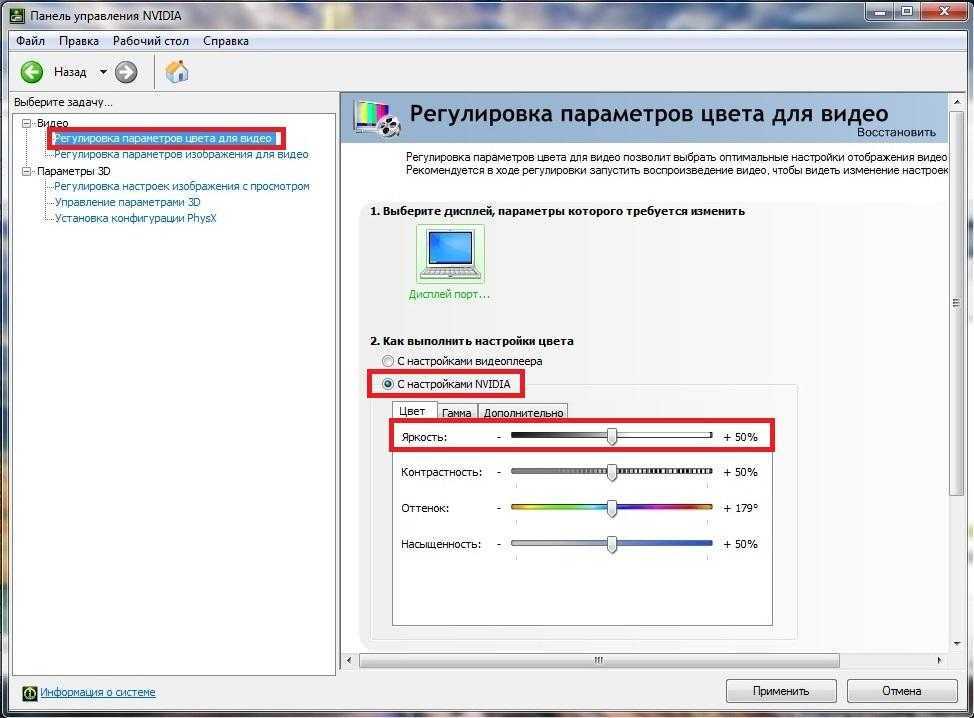This screenshot has height=718, width=974.
Task: Click the video color header icon
Action: (x=376, y=117)
